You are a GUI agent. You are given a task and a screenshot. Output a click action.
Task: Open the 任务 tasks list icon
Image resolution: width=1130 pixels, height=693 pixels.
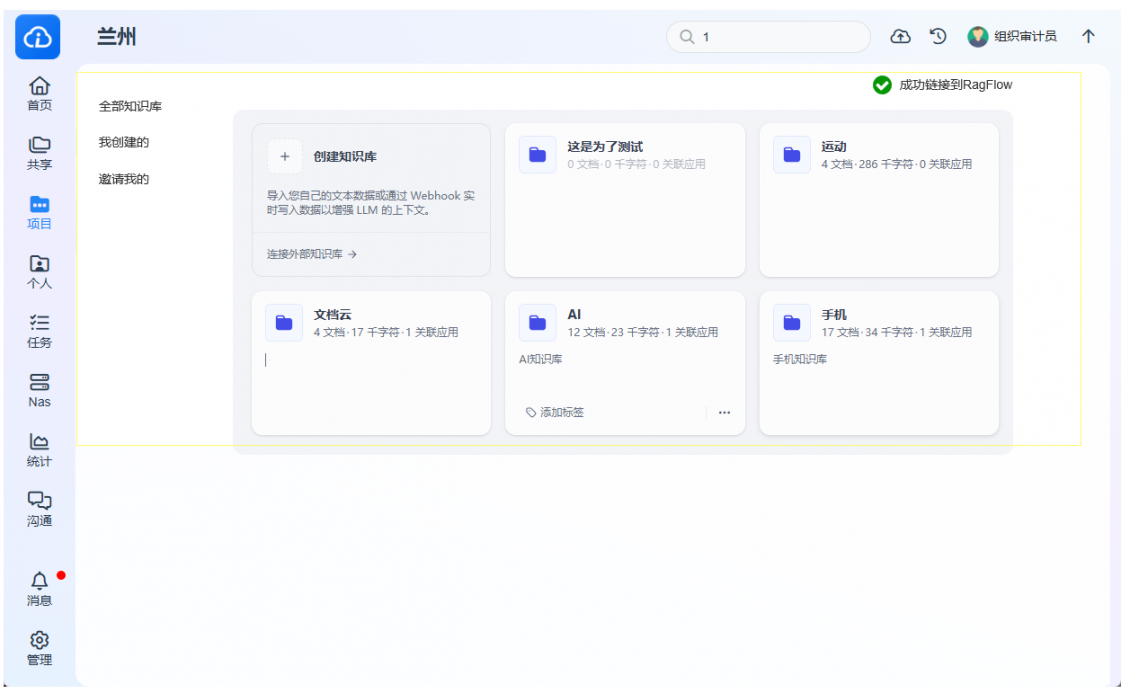[x=39, y=331]
